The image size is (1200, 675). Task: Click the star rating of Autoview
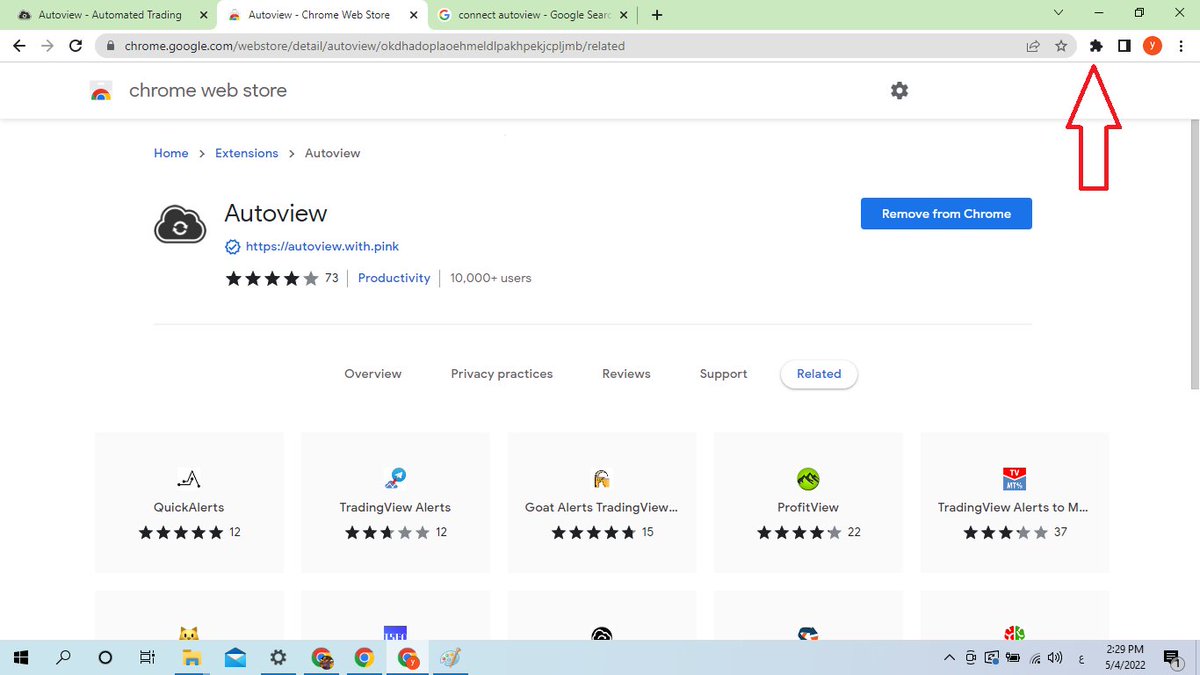(272, 278)
